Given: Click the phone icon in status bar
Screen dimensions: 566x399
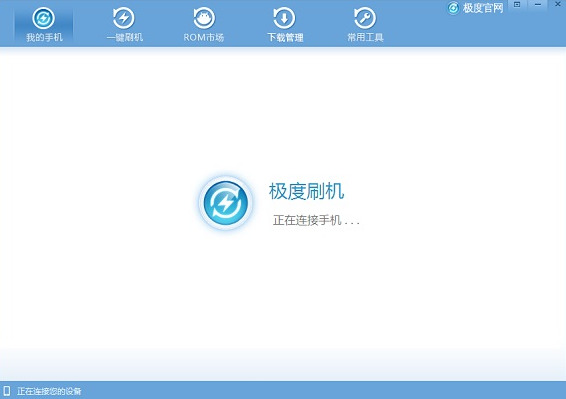Looking at the screenshot, I should [x=7, y=391].
